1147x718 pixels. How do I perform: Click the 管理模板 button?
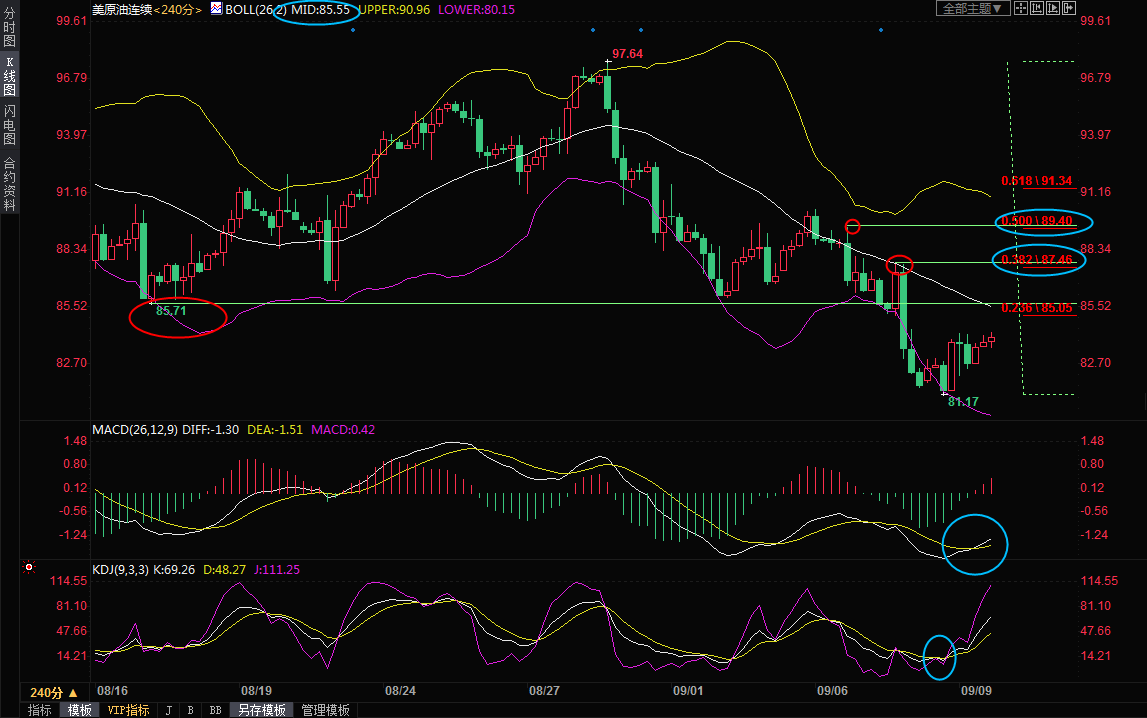326,710
